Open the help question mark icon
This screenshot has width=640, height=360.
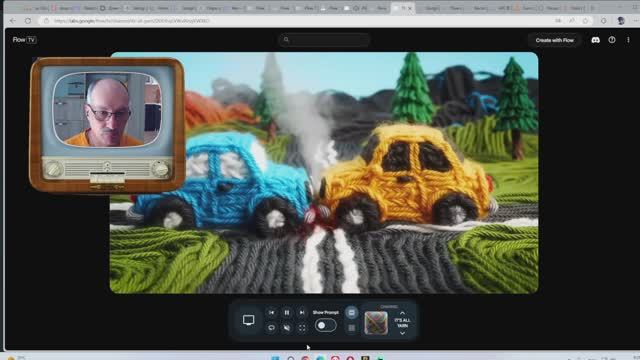pos(612,40)
